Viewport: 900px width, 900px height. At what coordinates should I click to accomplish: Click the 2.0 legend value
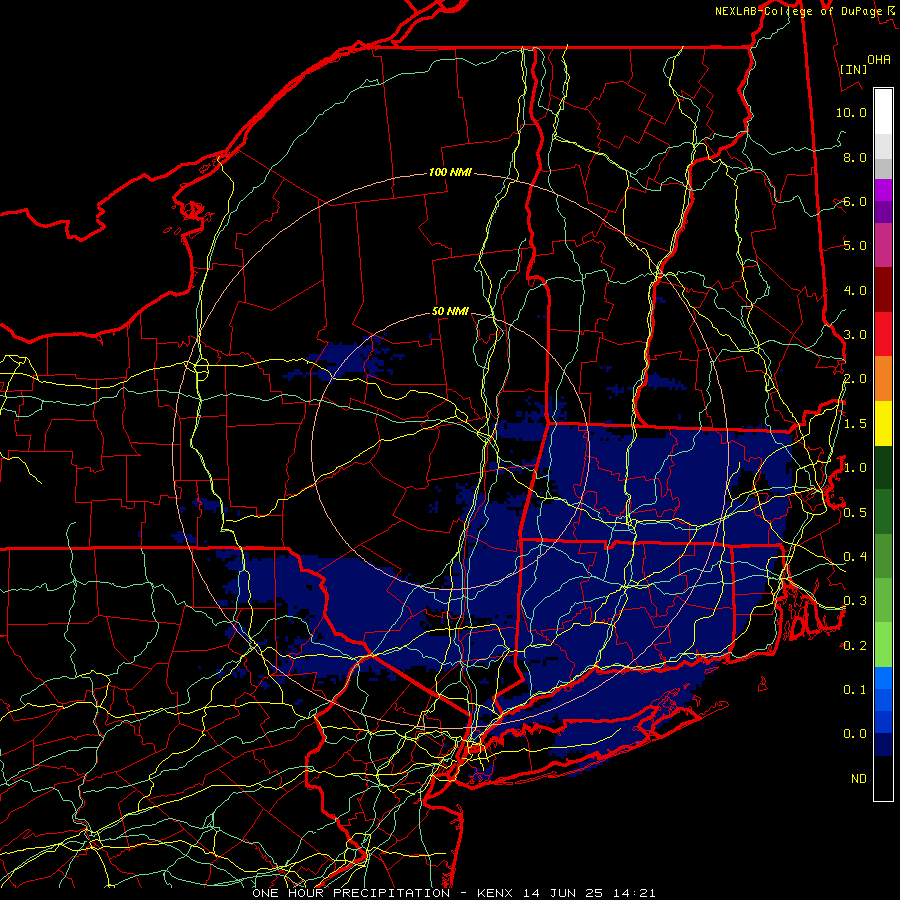pyautogui.click(x=855, y=379)
